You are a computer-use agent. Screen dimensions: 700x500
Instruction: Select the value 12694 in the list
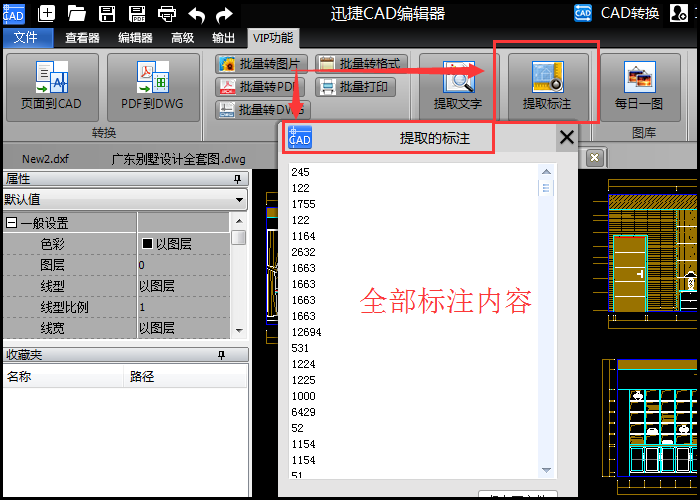(x=306, y=332)
